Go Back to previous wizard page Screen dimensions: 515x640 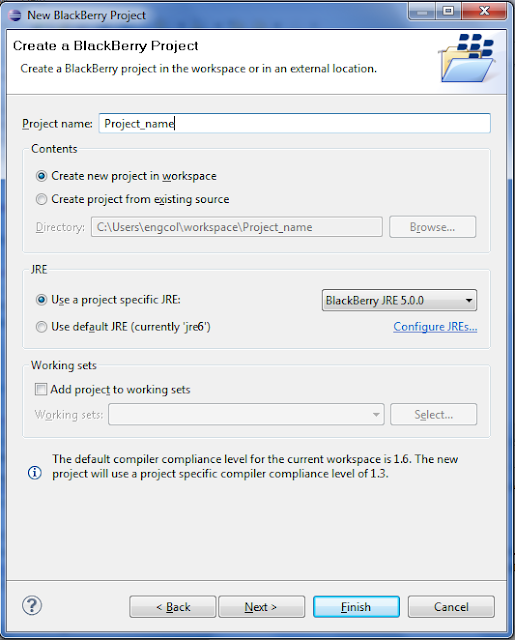coord(173,607)
